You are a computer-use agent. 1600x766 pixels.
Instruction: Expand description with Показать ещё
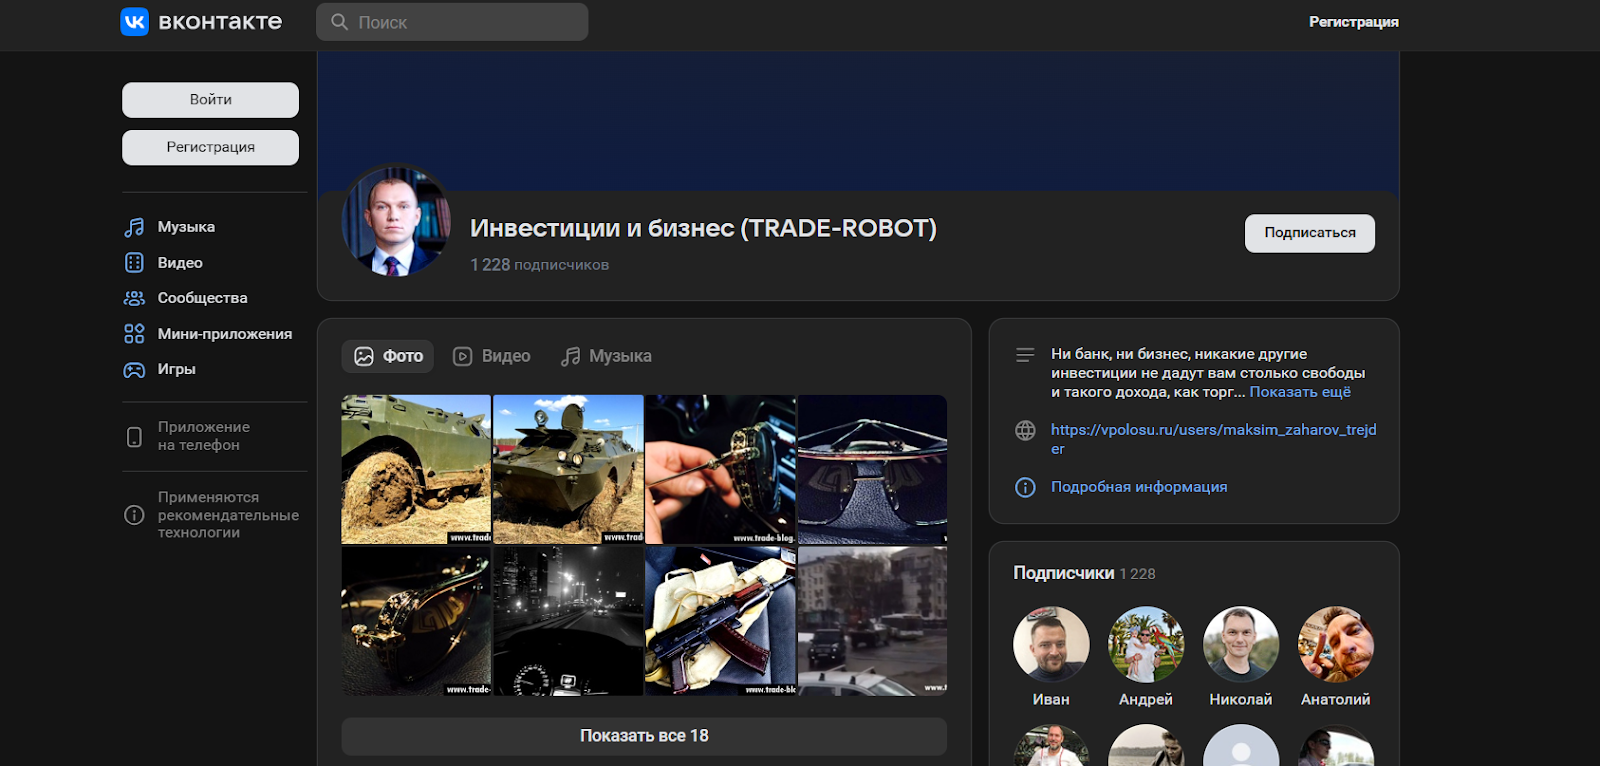pos(1299,392)
